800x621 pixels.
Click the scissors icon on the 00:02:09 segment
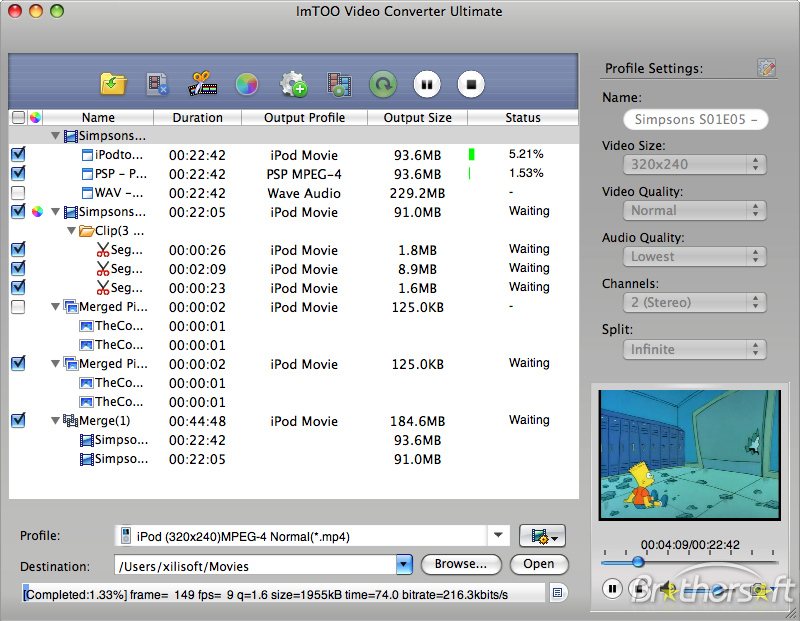pos(103,268)
